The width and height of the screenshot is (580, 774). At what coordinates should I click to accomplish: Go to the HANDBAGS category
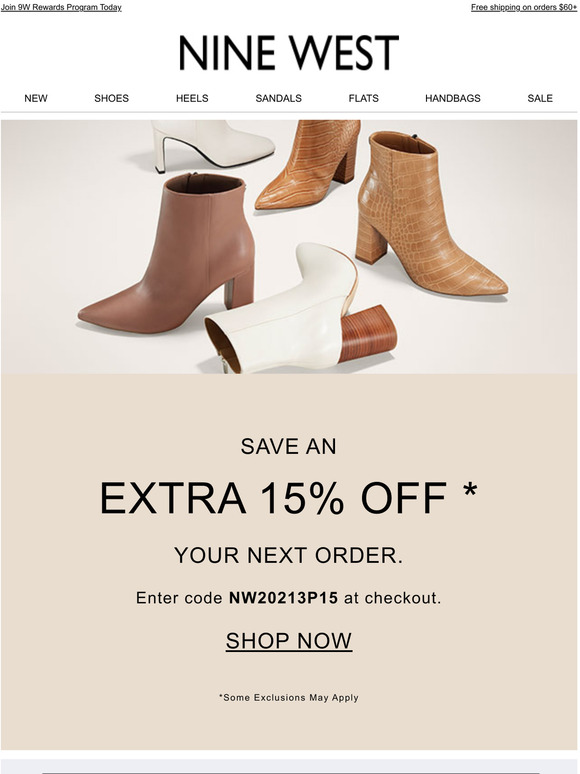(x=453, y=98)
